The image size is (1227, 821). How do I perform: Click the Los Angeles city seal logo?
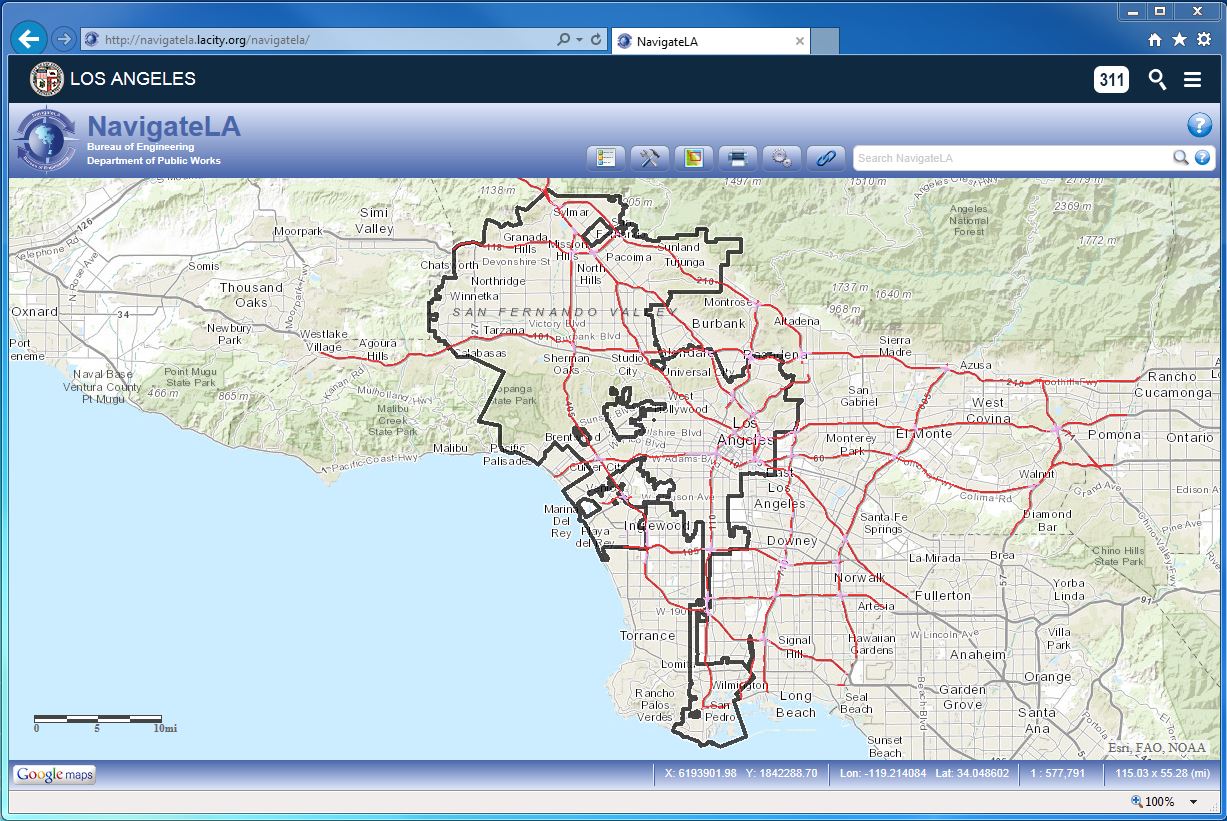(46, 79)
